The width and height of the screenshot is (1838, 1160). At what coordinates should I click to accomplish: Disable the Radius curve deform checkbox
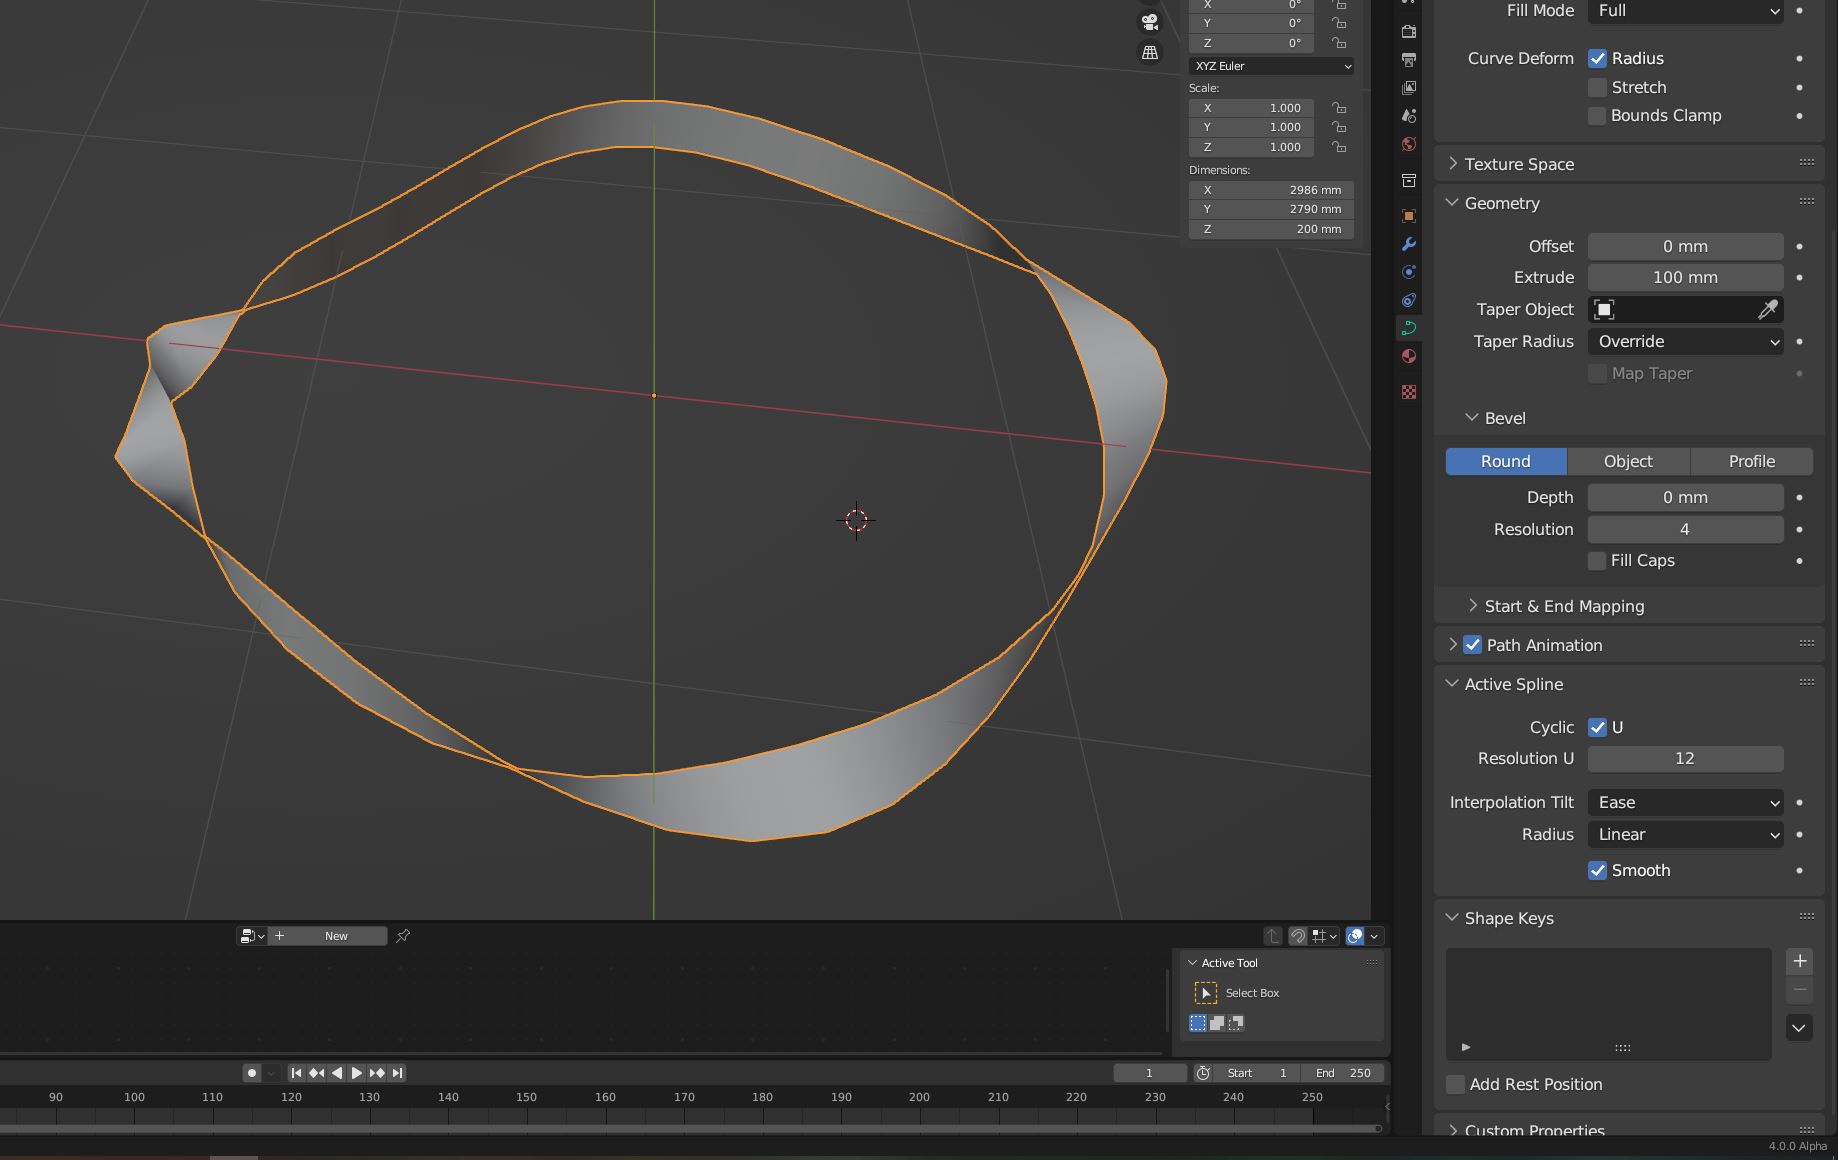1597,59
